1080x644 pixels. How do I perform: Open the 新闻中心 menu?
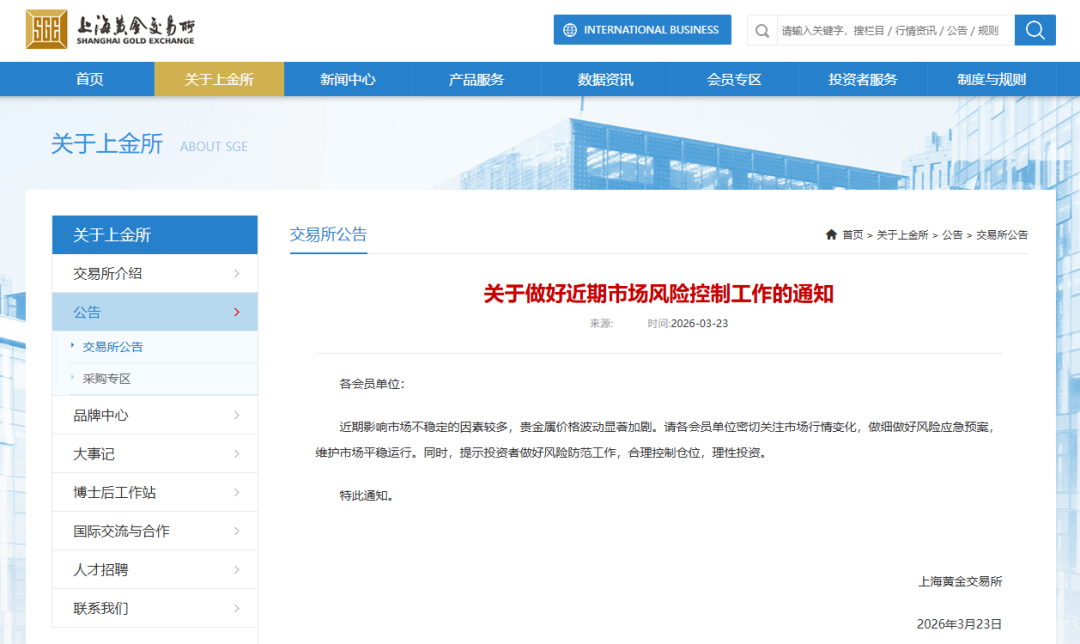[349, 79]
